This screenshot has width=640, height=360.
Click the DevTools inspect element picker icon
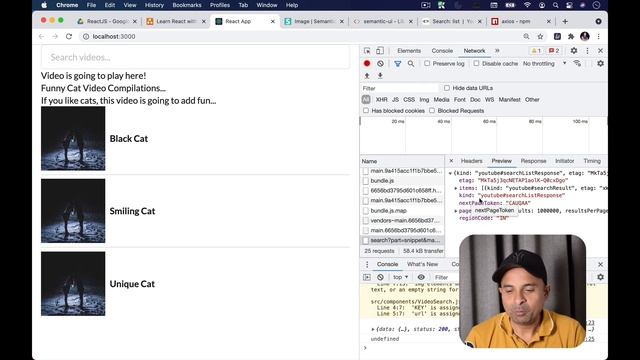(x=367, y=51)
